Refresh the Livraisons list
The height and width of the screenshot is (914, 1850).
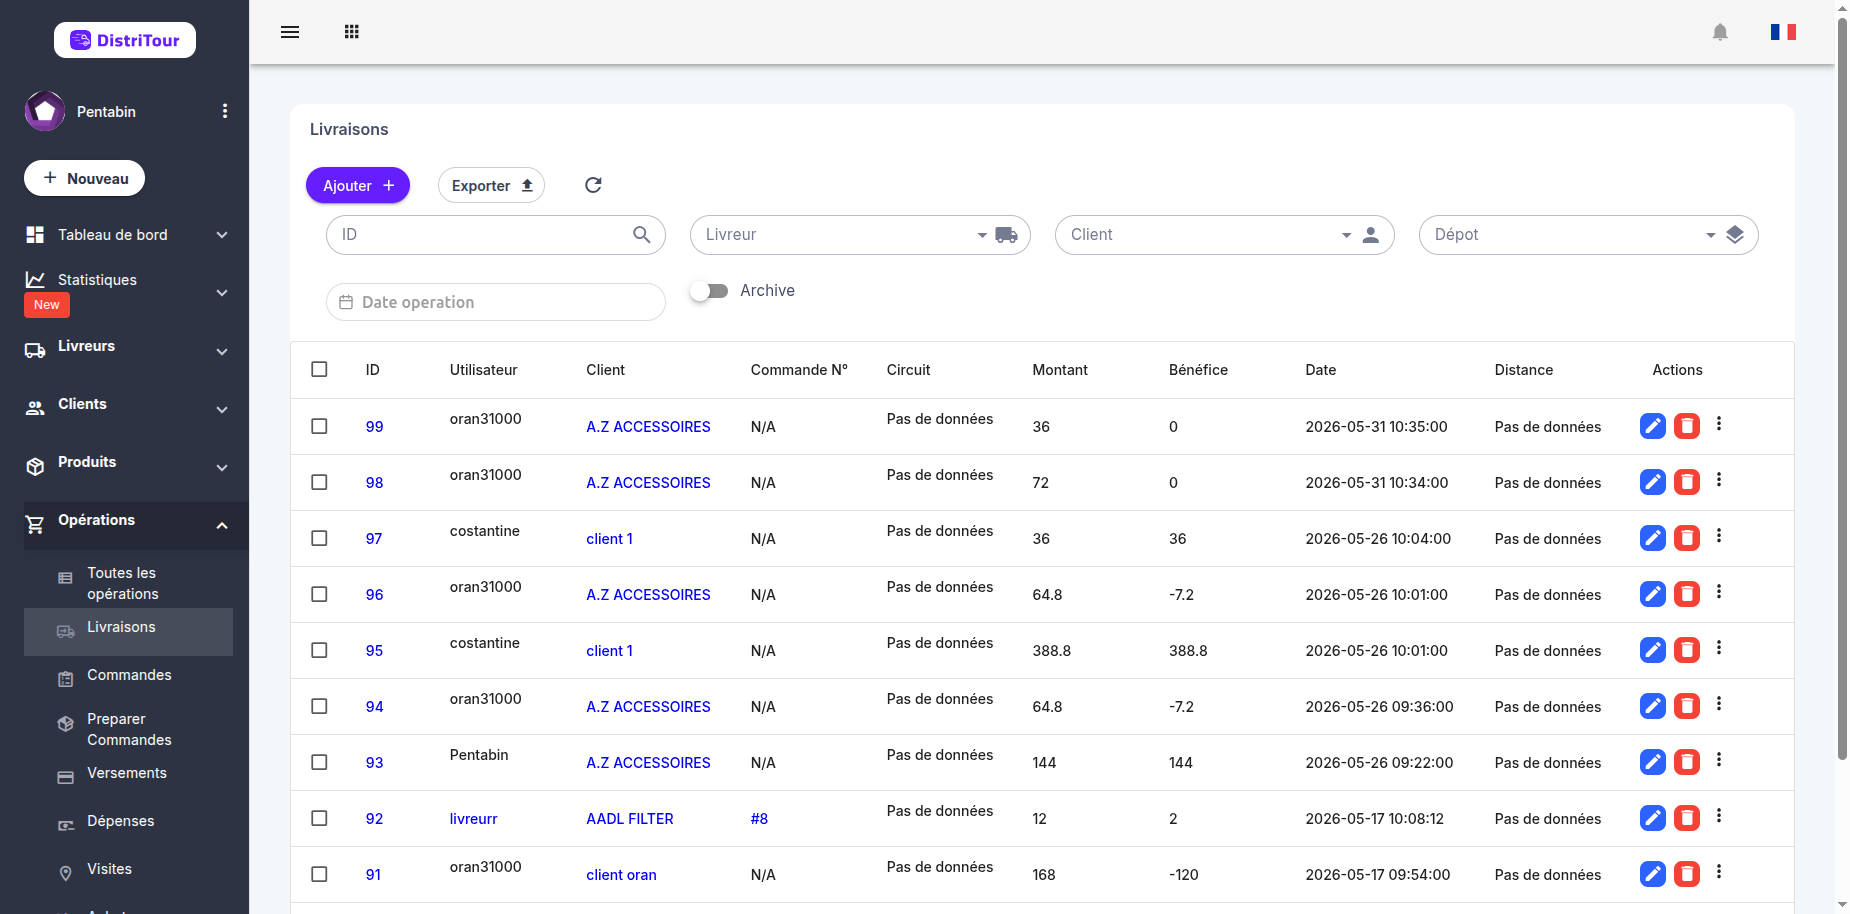[x=593, y=185]
